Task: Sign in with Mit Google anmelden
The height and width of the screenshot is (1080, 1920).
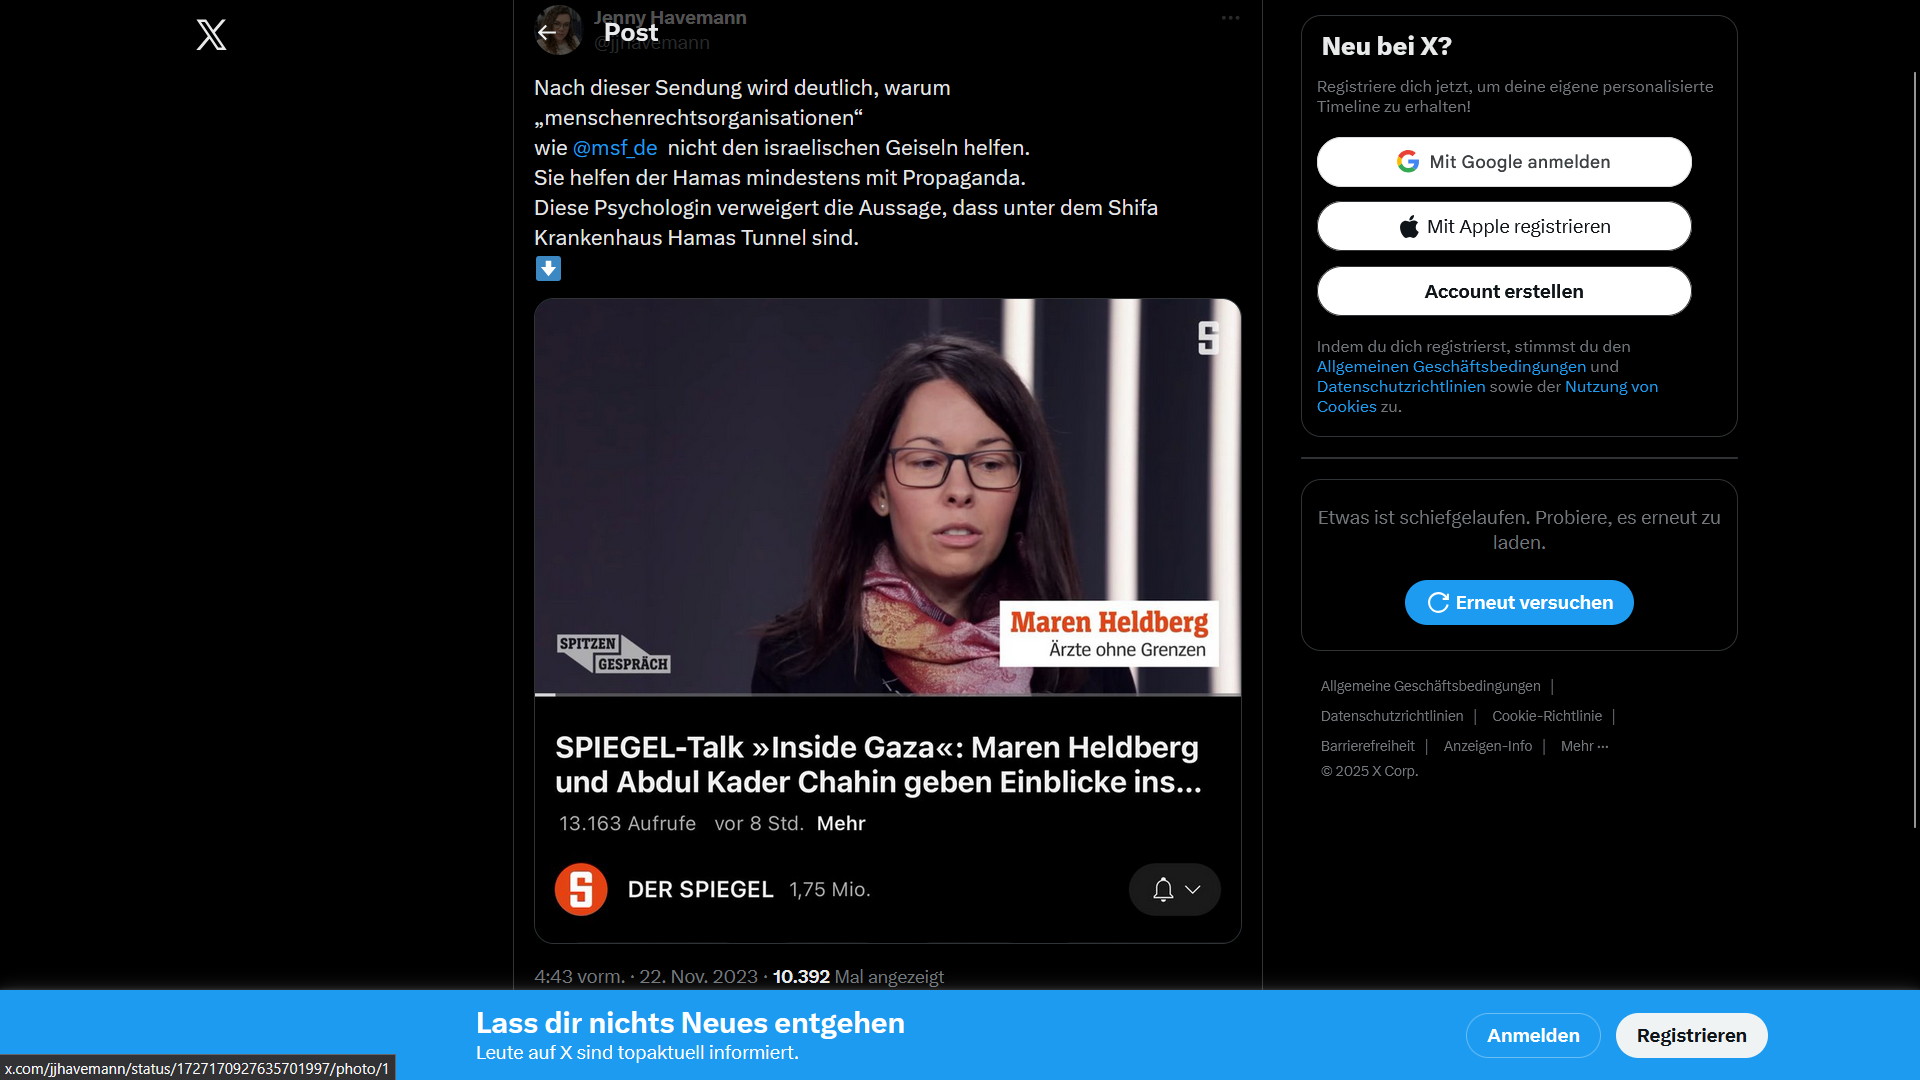Action: tap(1504, 162)
